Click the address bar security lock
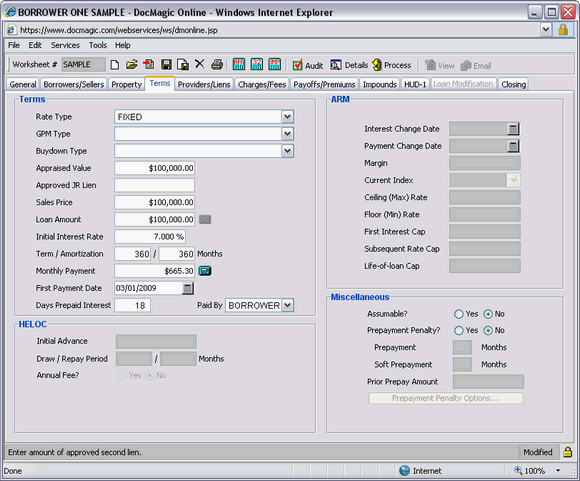580x481 pixels. tap(563, 30)
